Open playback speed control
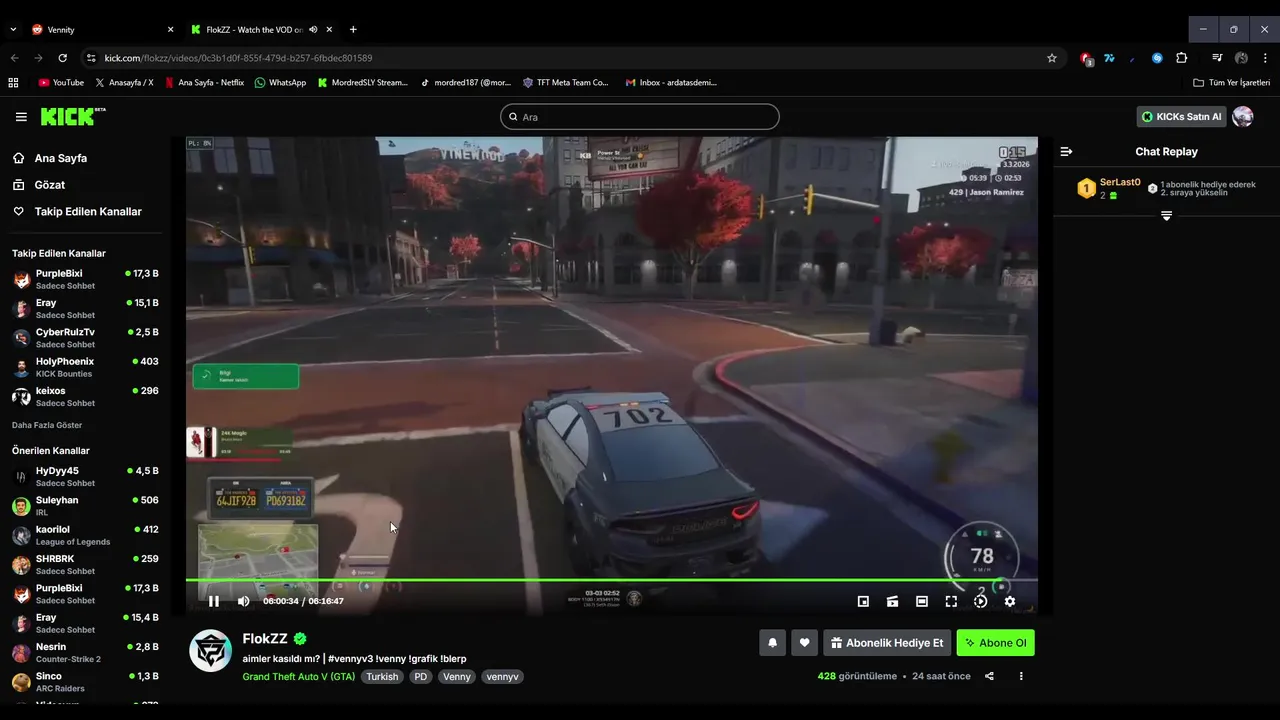1280x720 pixels. (980, 601)
